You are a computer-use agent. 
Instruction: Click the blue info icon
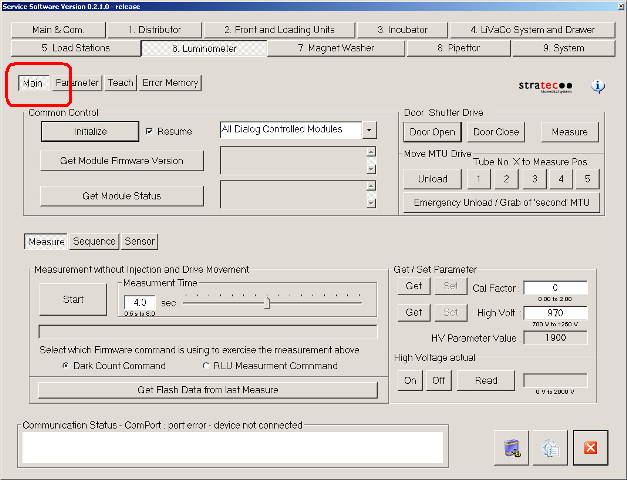tap(598, 87)
